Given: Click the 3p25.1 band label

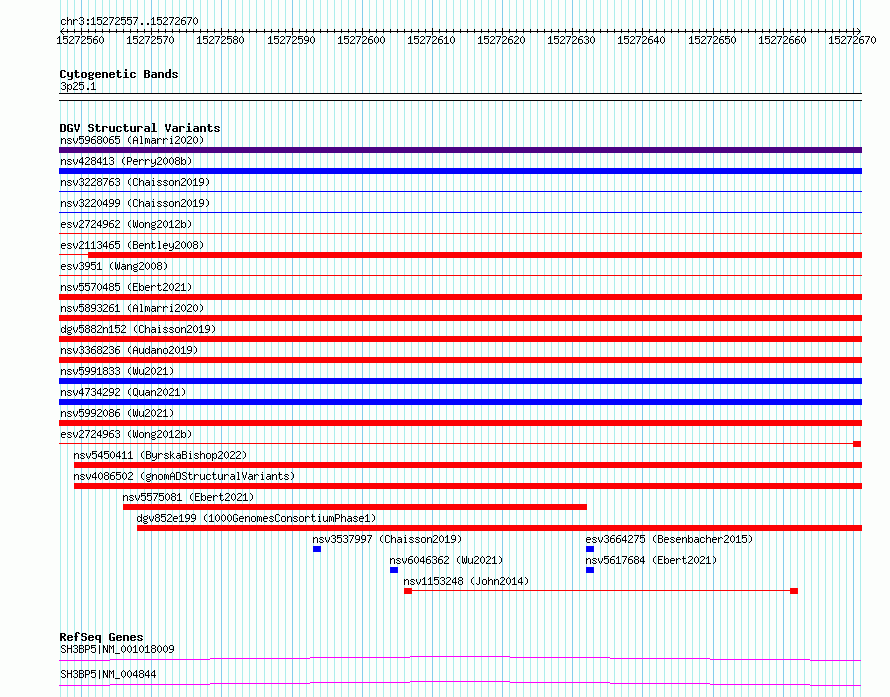Looking at the screenshot, I should [x=78, y=86].
